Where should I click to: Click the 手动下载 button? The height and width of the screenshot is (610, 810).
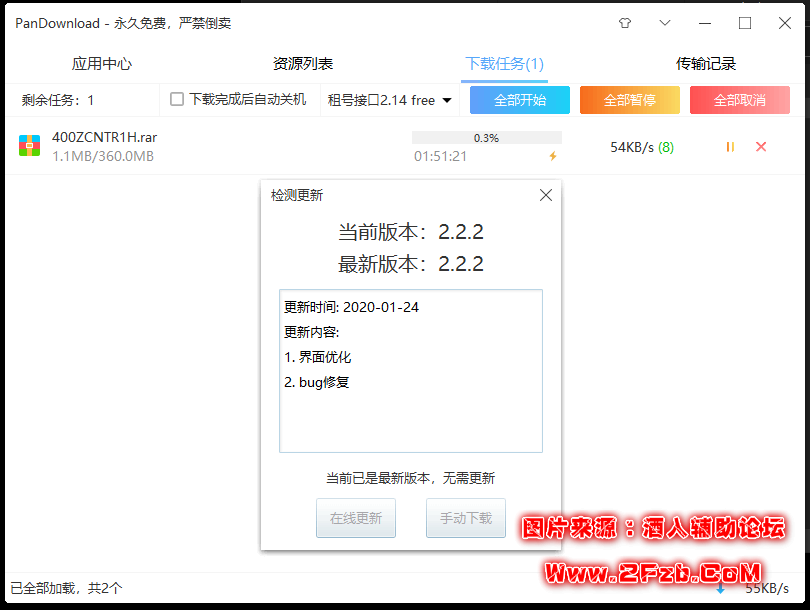[x=466, y=518]
